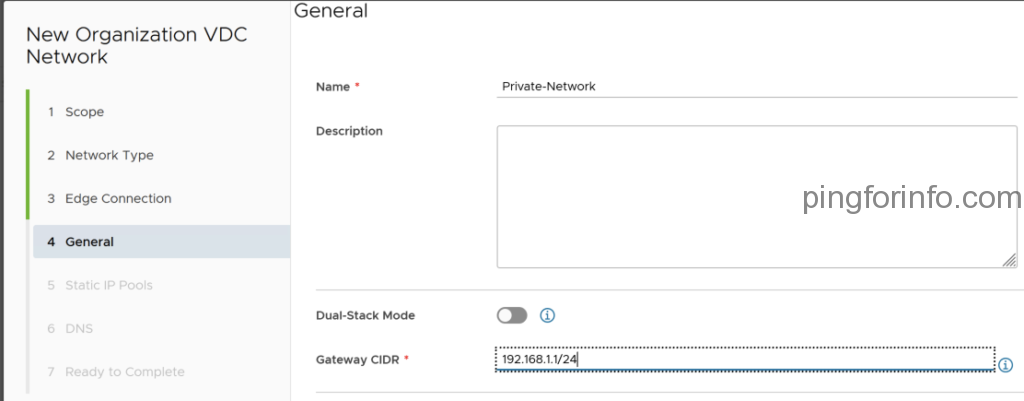Go to step 1 Scope
Viewport: 1024px width, 401px height.
[84, 112]
